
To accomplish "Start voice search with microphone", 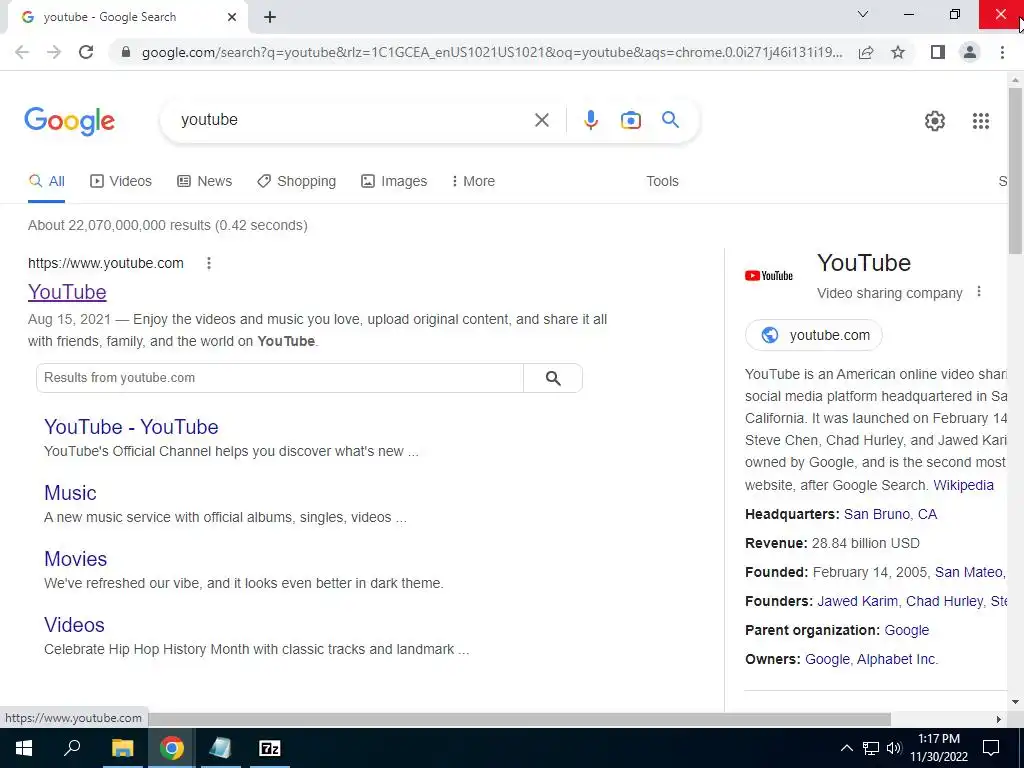I will pyautogui.click(x=591, y=120).
